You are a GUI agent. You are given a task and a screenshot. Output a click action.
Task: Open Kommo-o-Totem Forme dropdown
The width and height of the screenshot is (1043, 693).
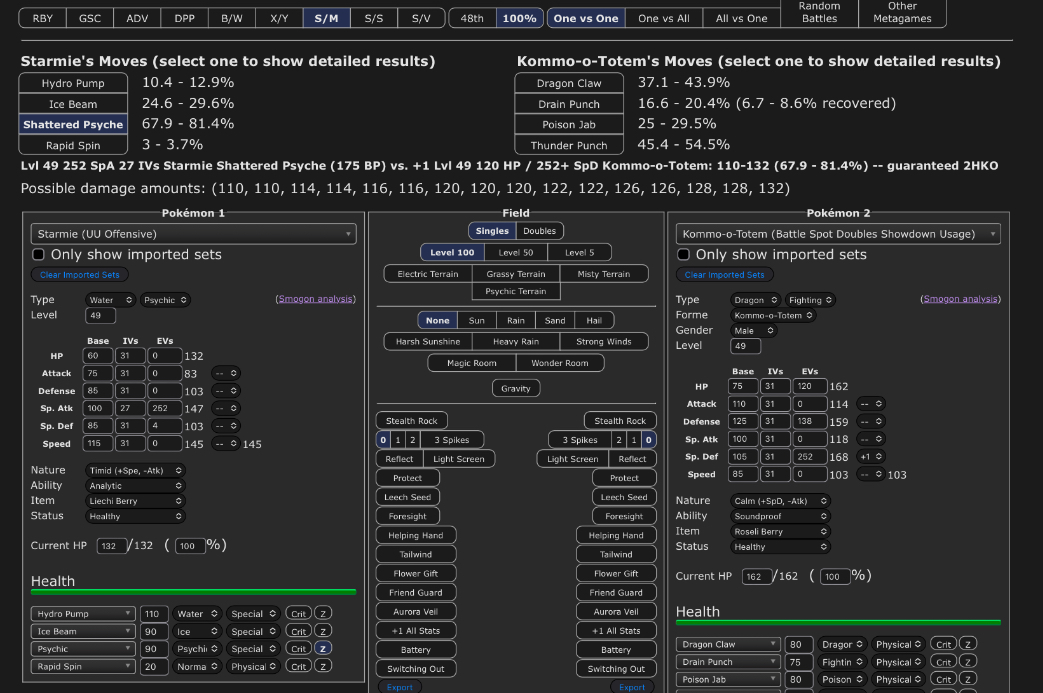773,315
